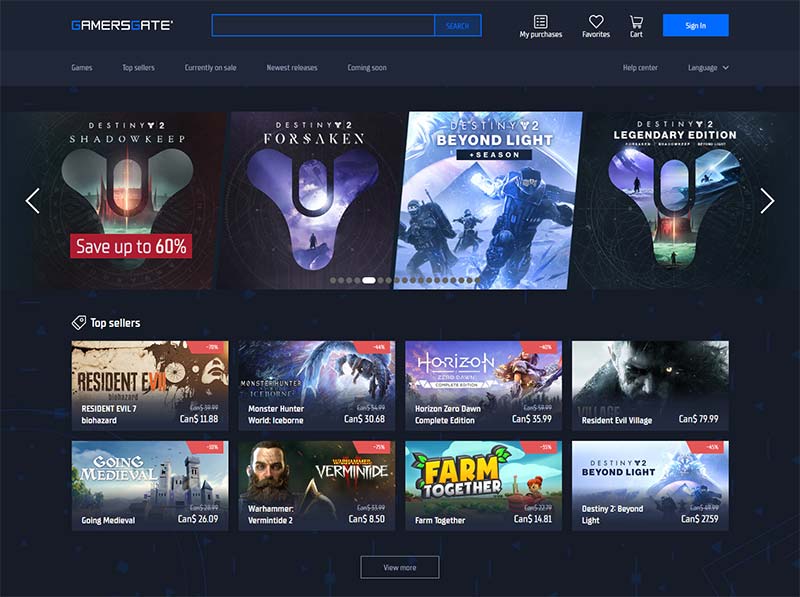Click price Can$ 14.81

[533, 519]
